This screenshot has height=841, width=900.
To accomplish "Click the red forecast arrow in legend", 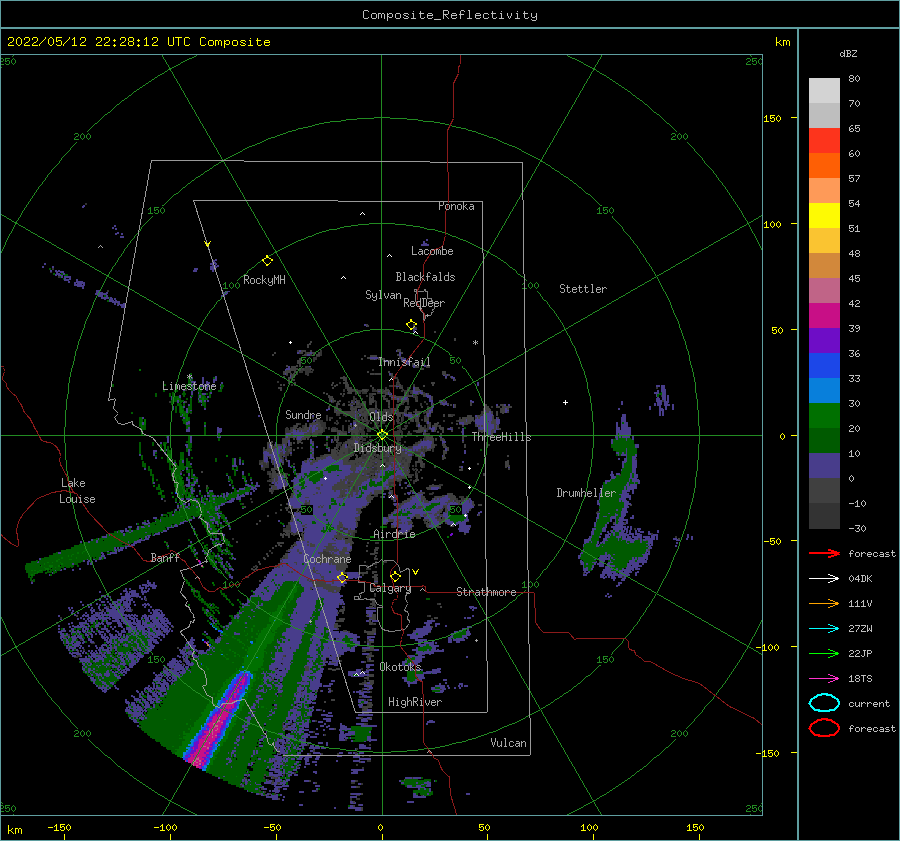I will (x=824, y=553).
